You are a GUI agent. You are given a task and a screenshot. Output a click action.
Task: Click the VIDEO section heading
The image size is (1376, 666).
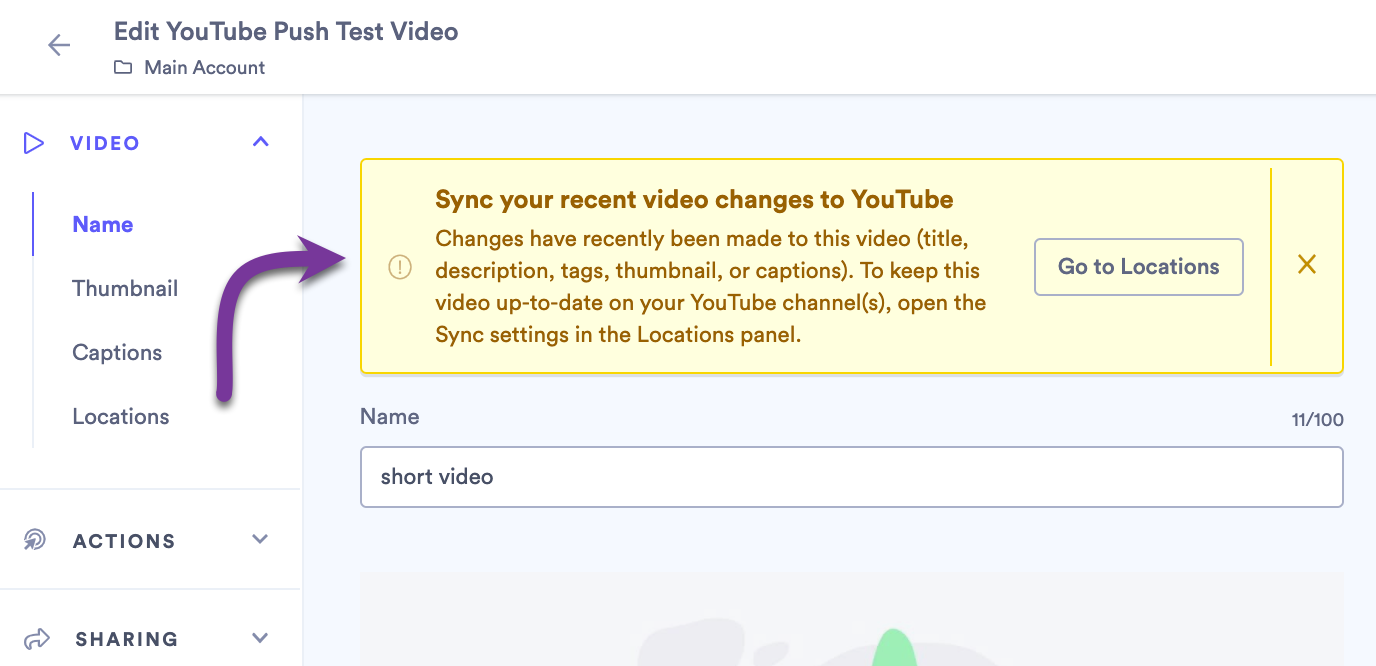[x=105, y=143]
